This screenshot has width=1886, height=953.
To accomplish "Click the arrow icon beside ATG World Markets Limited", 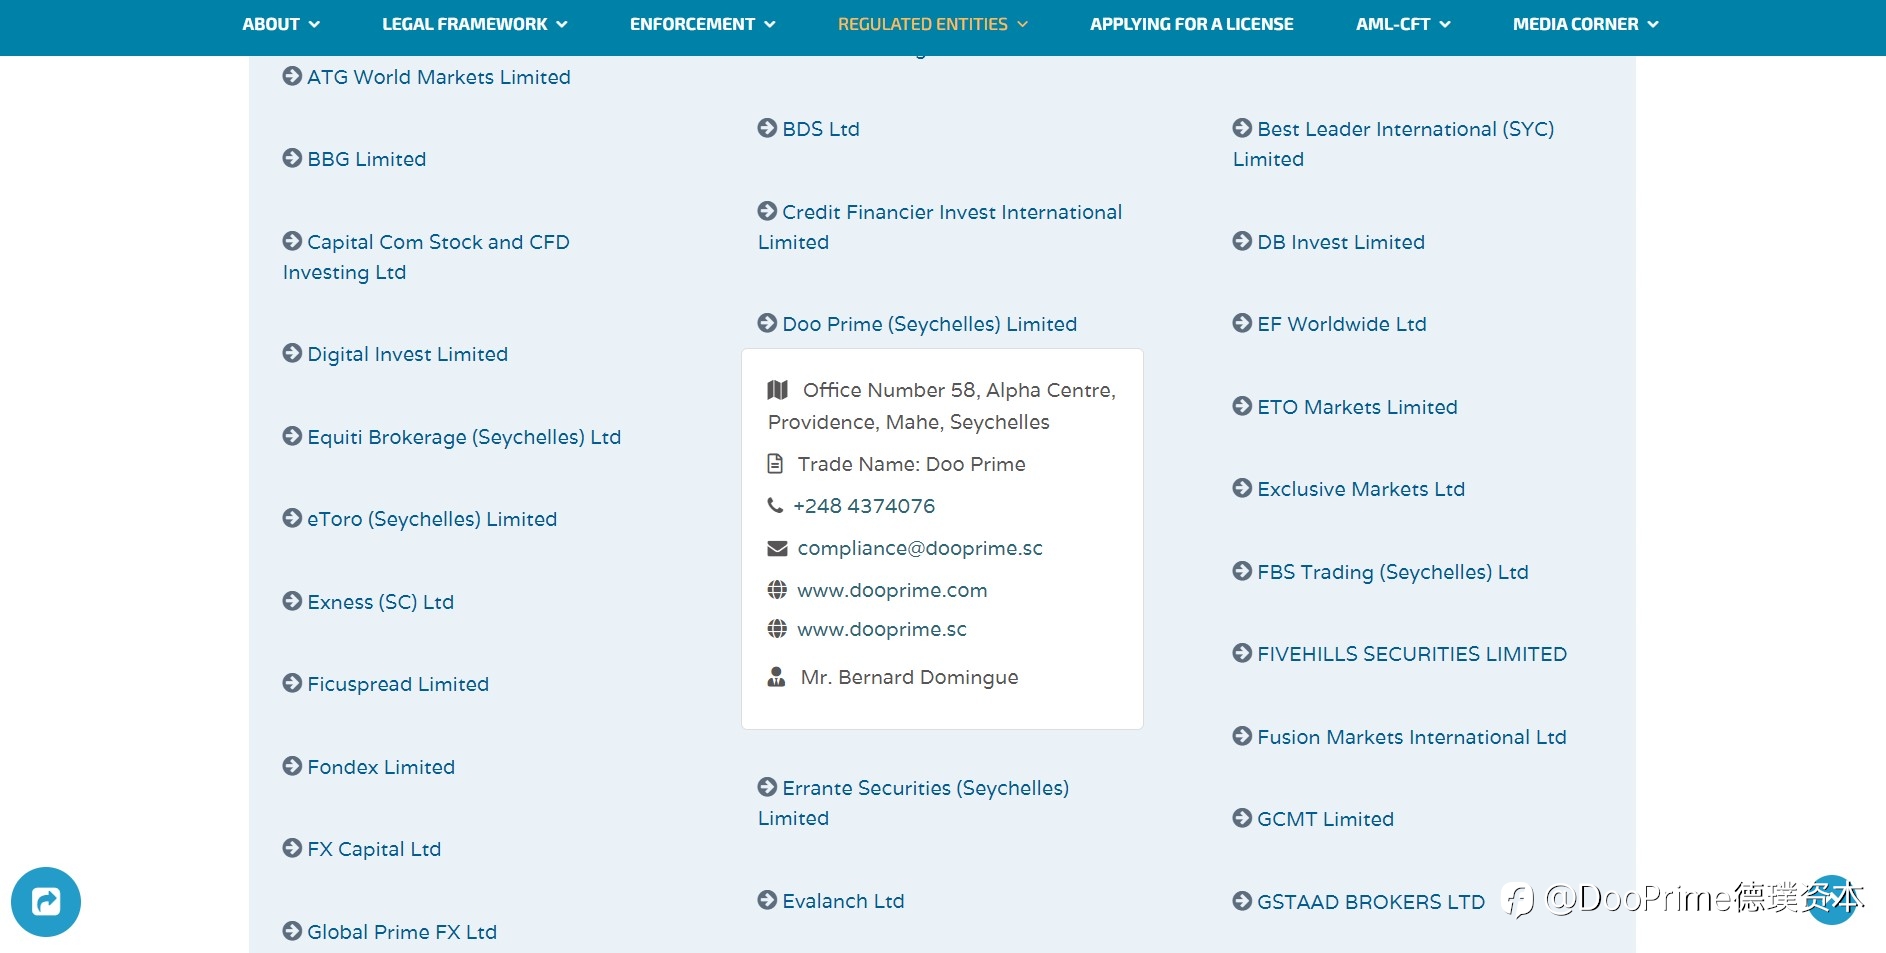I will coord(292,76).
